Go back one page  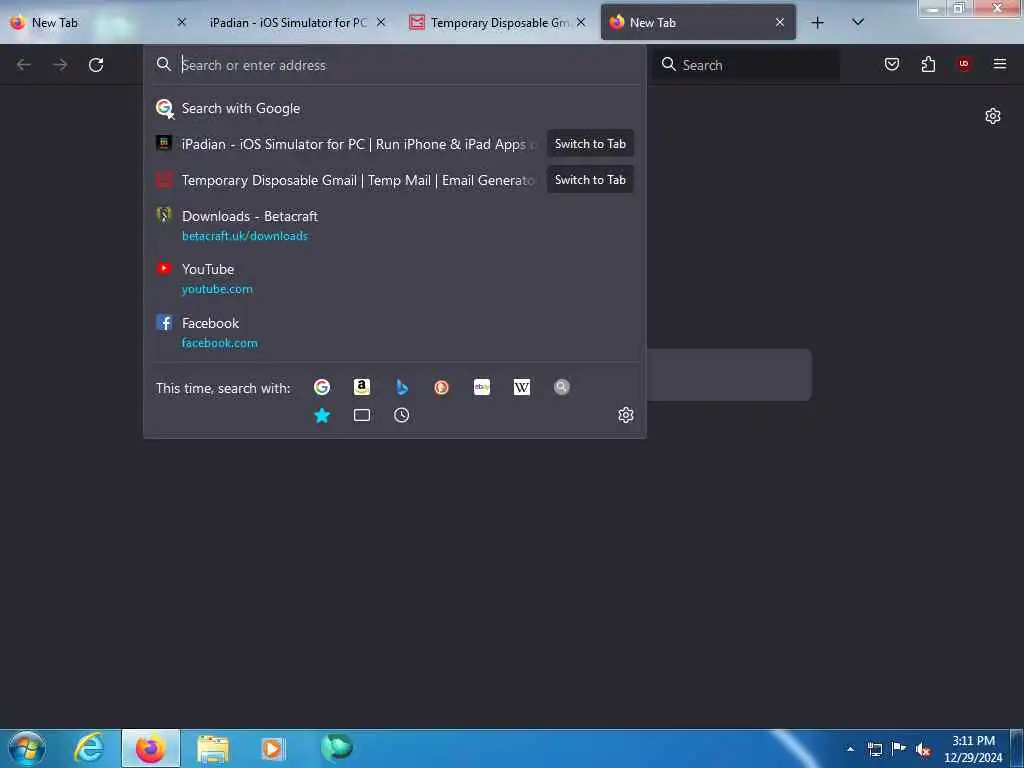point(24,65)
